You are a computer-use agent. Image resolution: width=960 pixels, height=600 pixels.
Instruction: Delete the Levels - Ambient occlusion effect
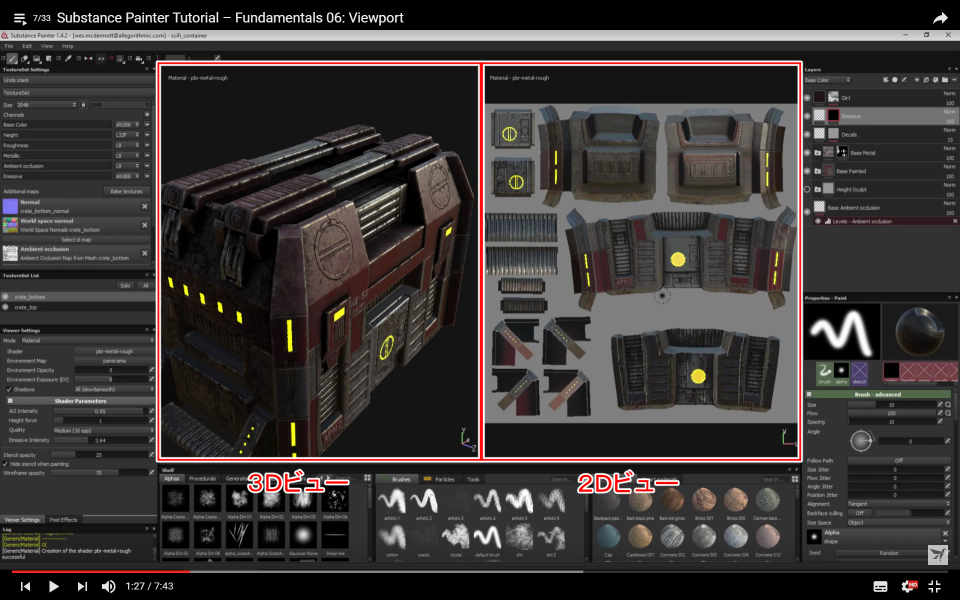954,221
